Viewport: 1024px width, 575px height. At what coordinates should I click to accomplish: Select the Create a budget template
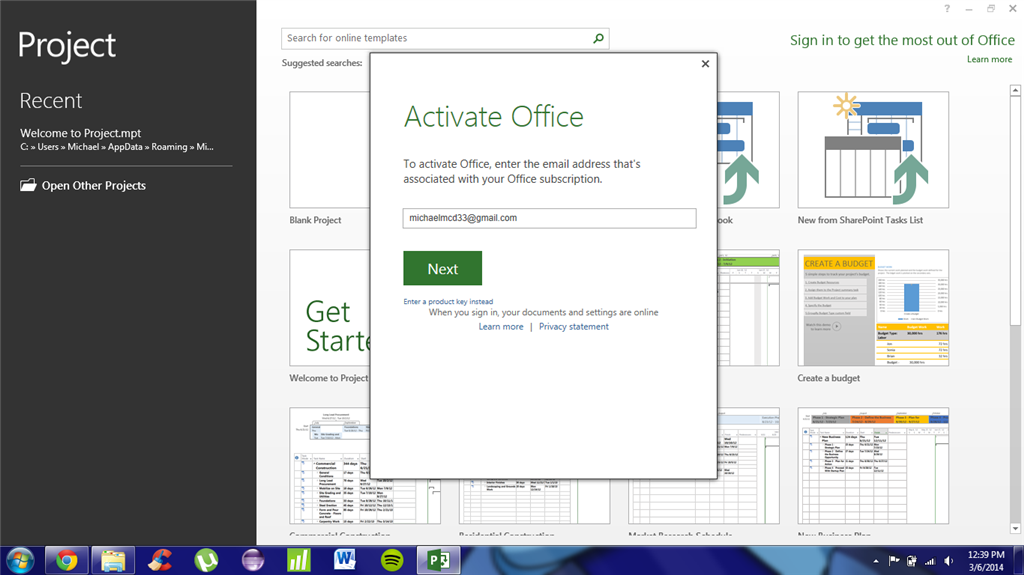(x=873, y=308)
